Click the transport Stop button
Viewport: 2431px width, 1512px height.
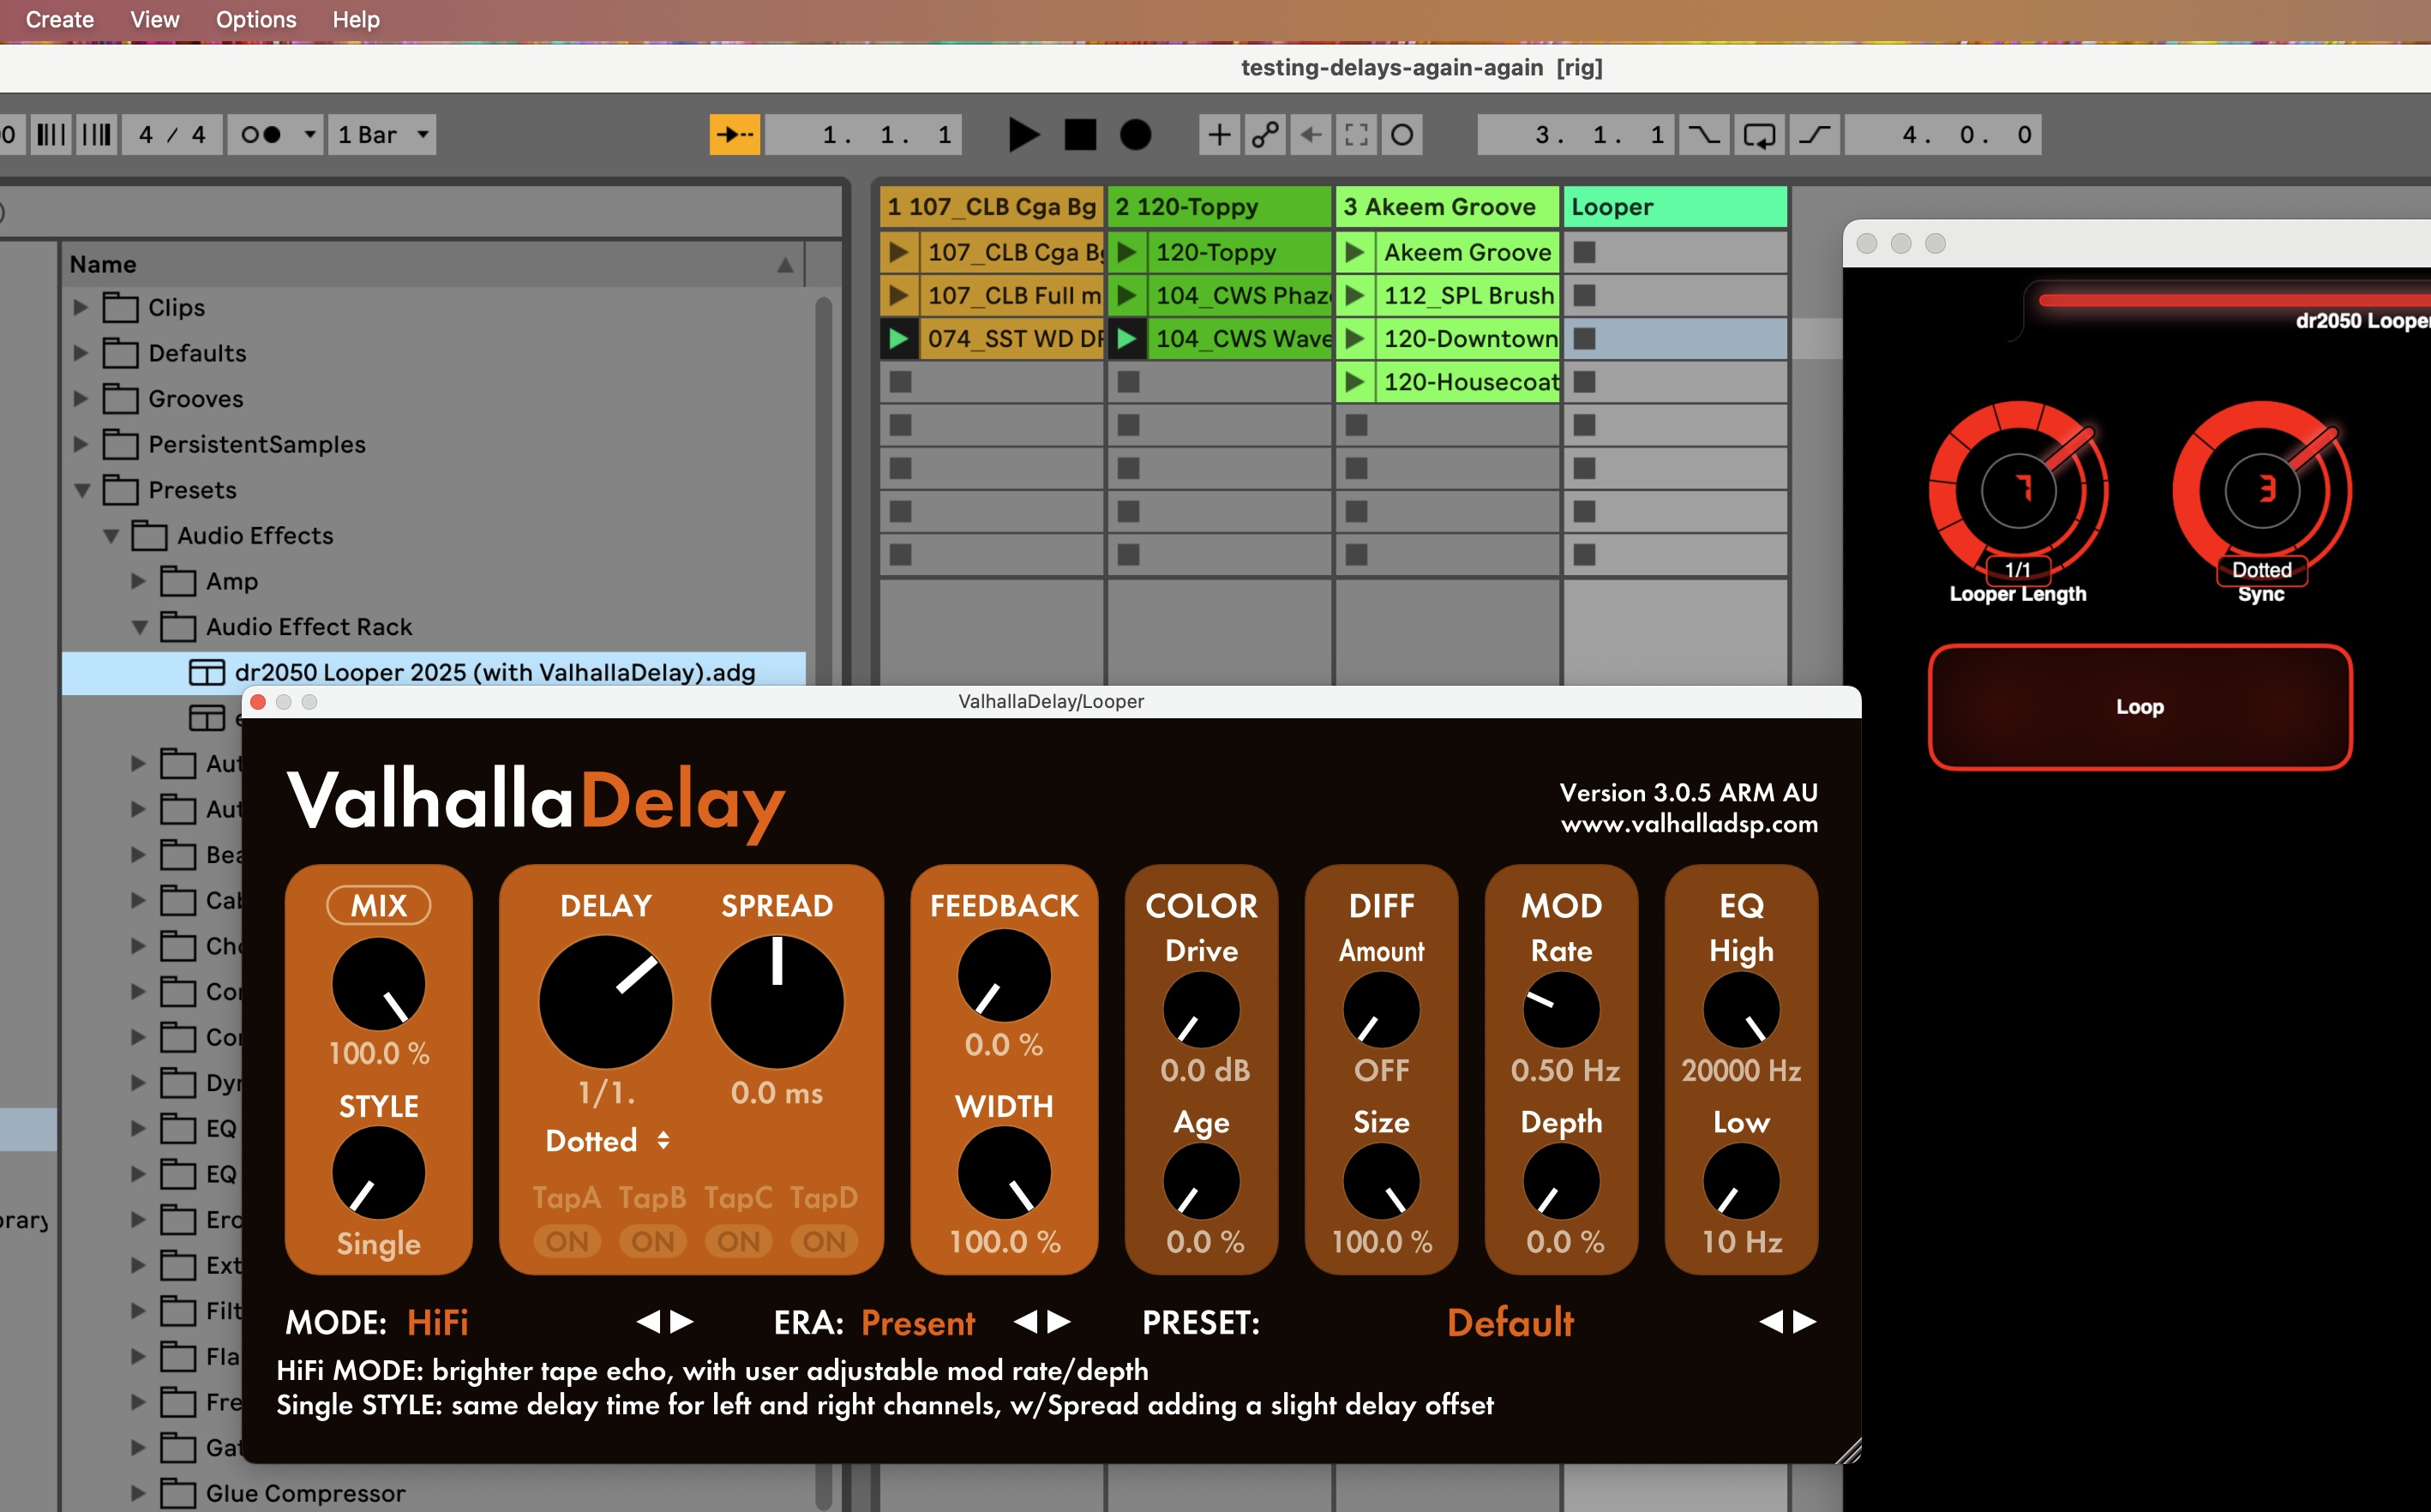(x=1080, y=134)
